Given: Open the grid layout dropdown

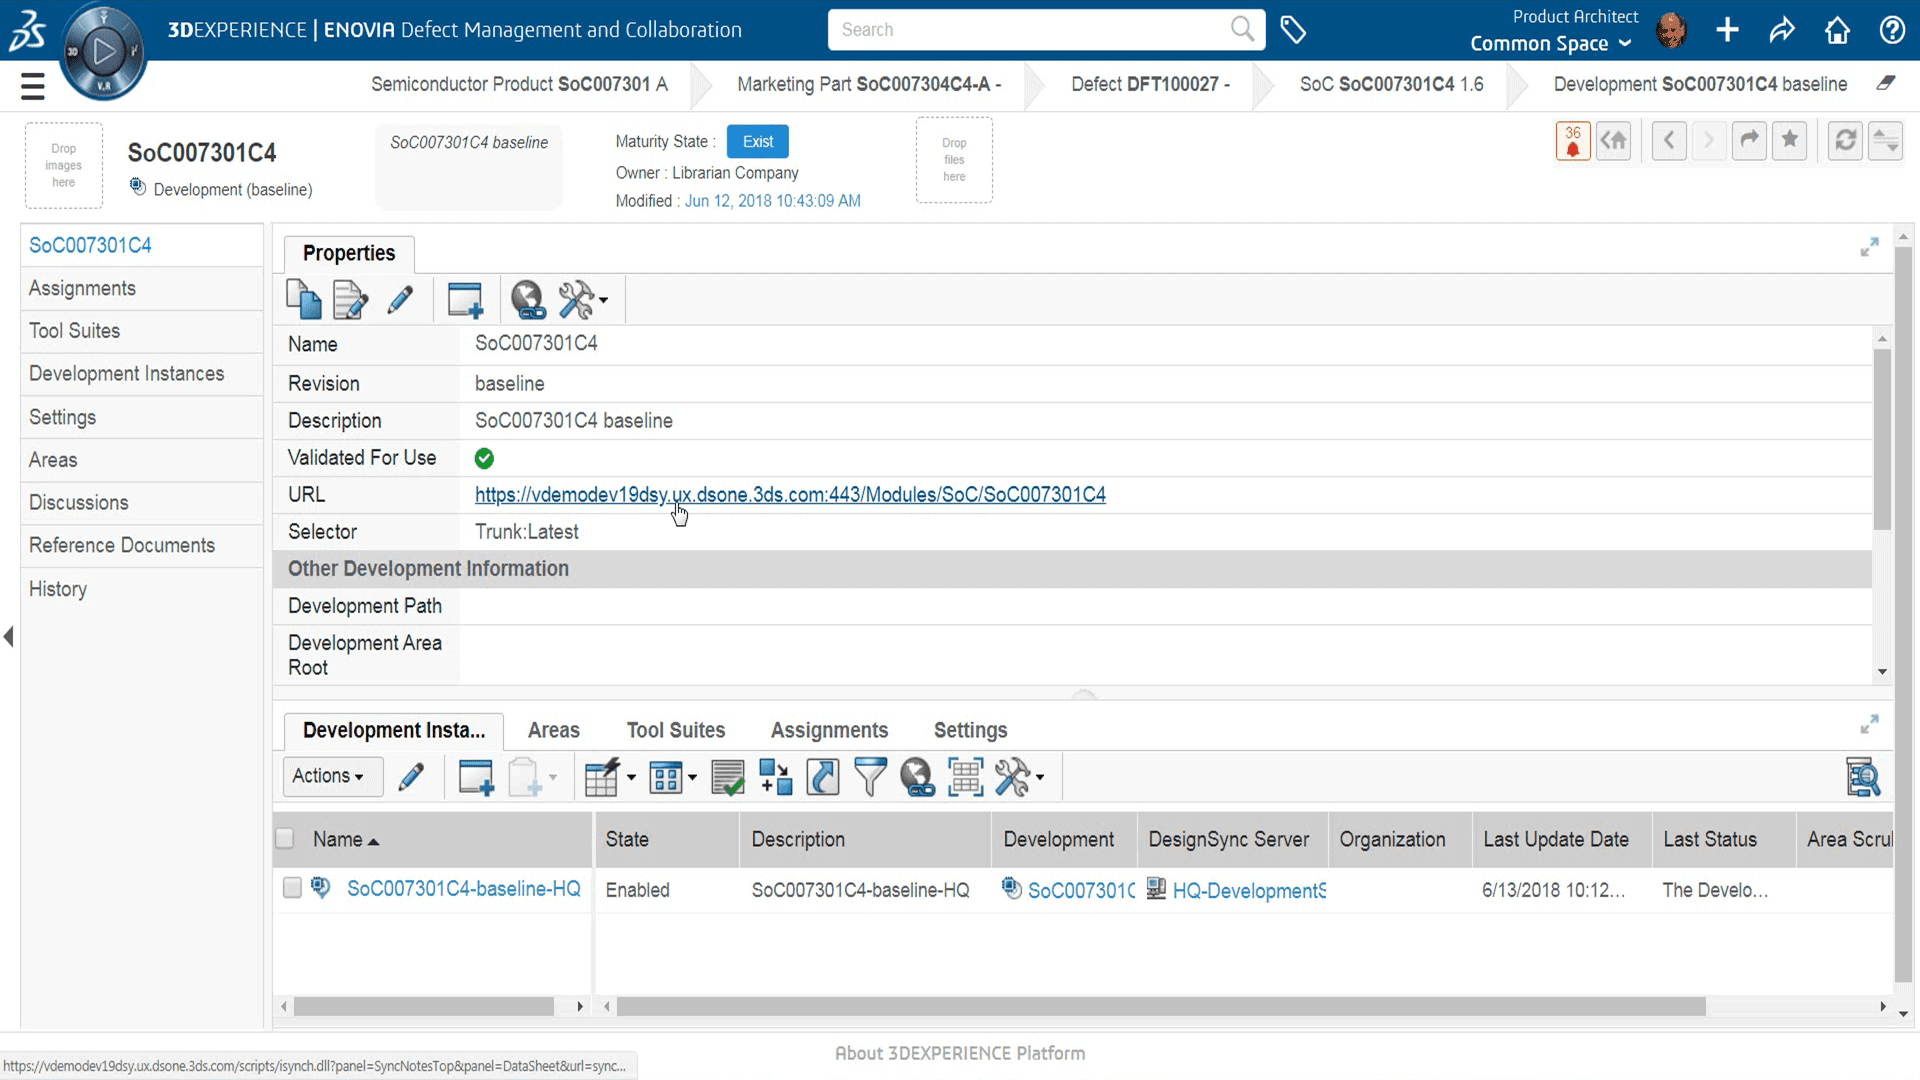Looking at the screenshot, I should (673, 777).
